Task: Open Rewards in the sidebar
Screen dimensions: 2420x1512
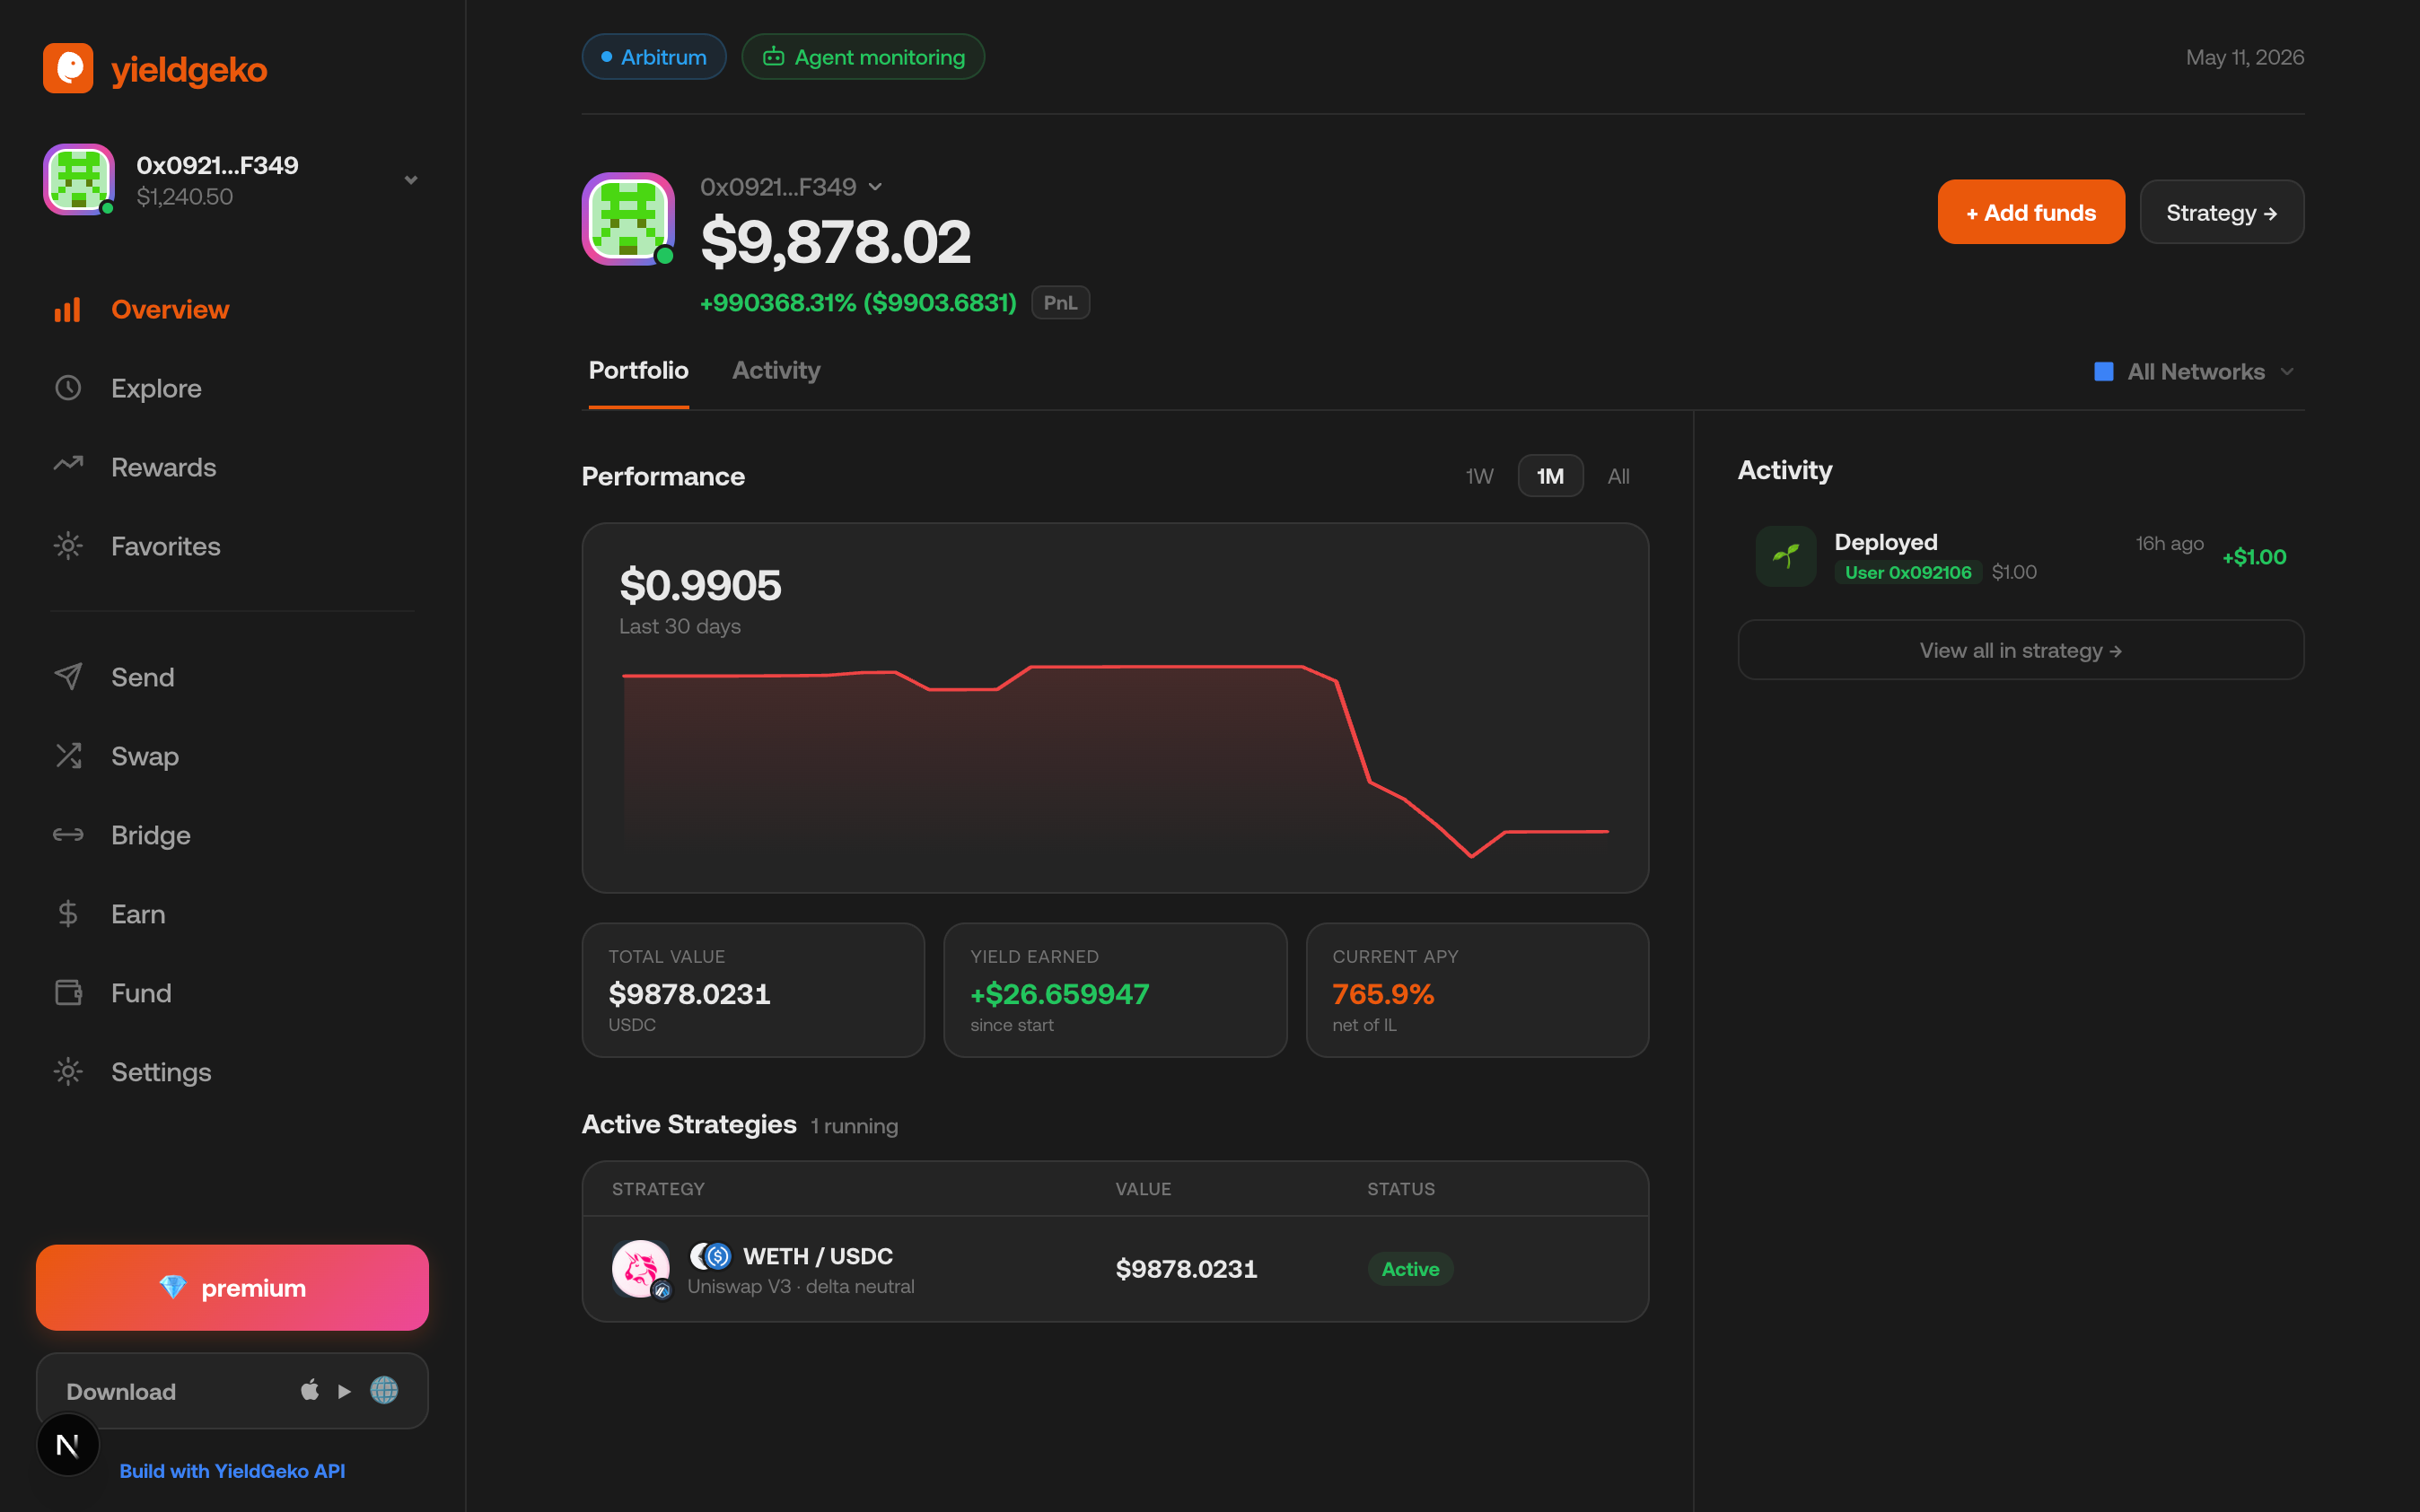Action: point(233,467)
